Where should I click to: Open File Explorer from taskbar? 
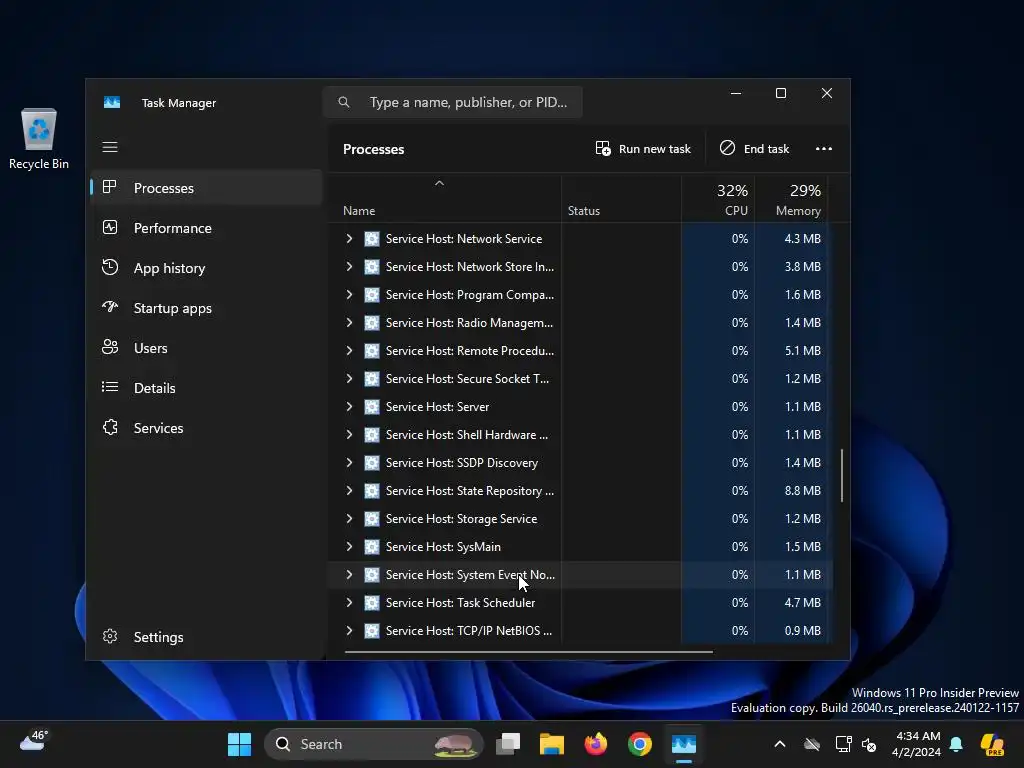click(551, 744)
